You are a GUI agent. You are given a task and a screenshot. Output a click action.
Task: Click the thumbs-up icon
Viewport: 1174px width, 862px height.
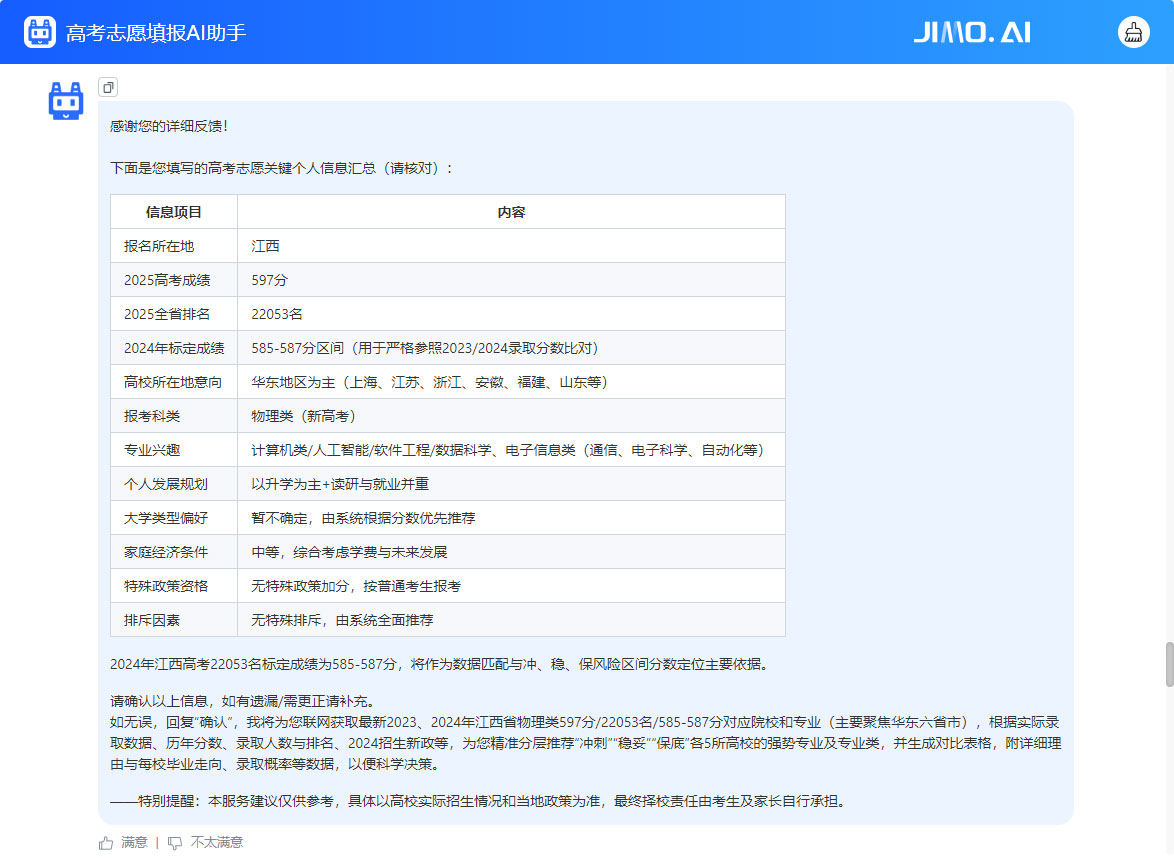106,843
